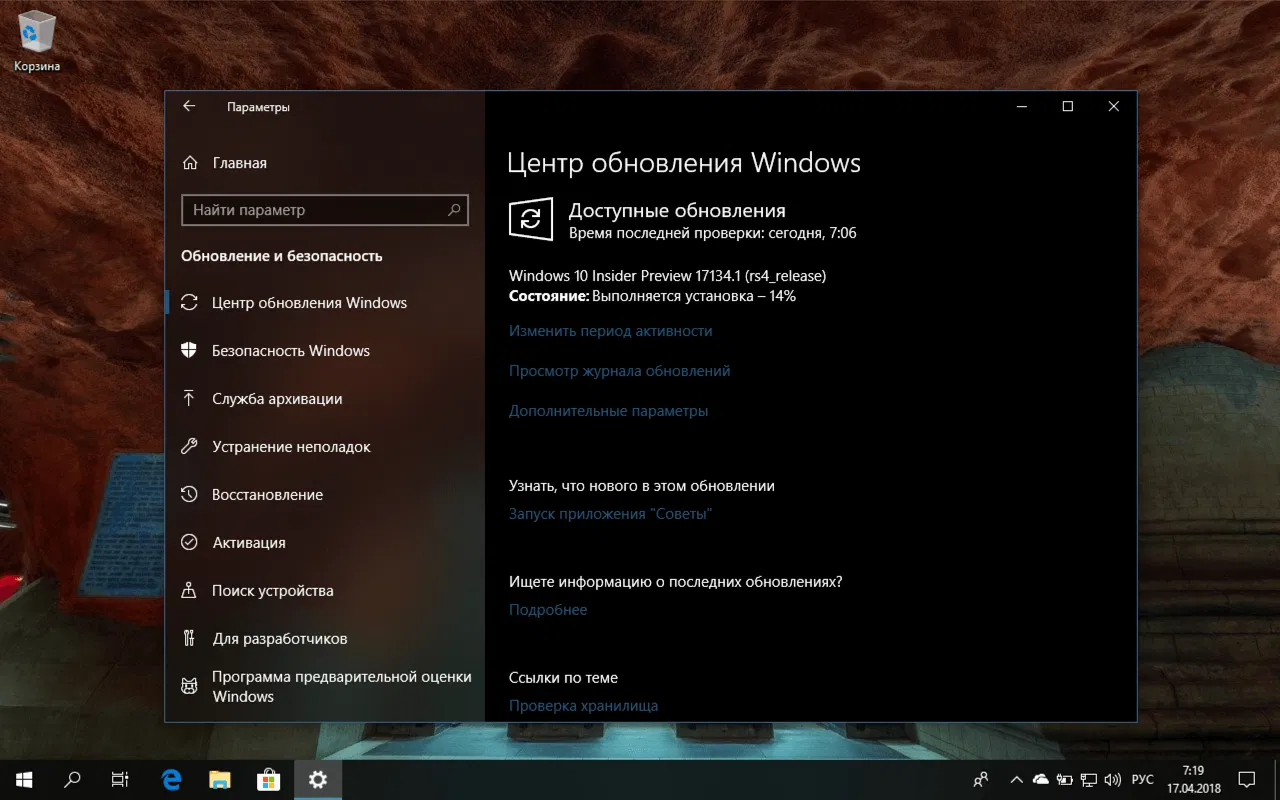Open Поиск устройства section
Viewport: 1280px width, 800px height.
[325, 591]
